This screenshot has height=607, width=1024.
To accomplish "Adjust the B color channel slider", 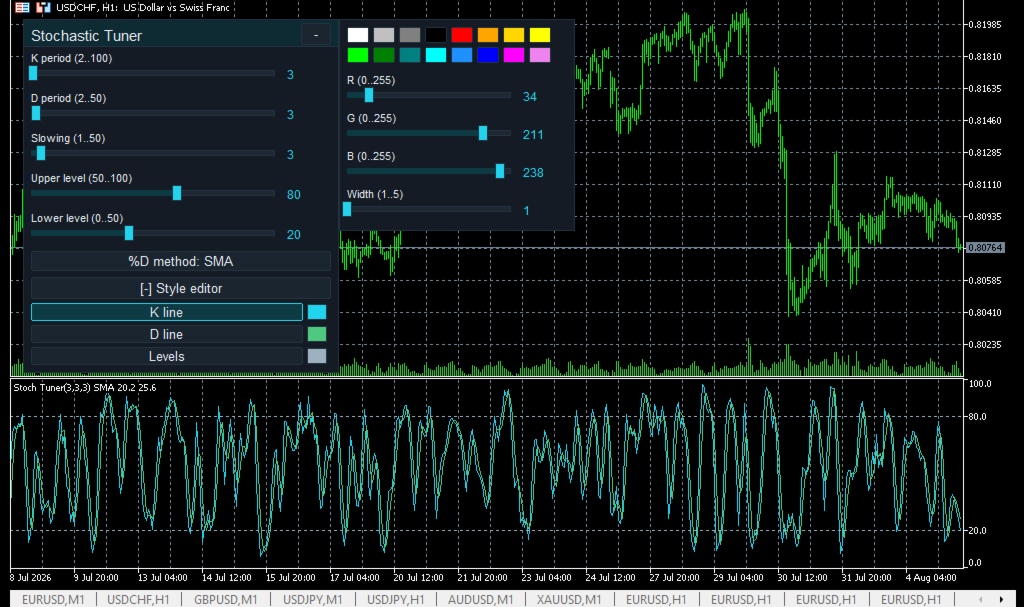I will [500, 171].
